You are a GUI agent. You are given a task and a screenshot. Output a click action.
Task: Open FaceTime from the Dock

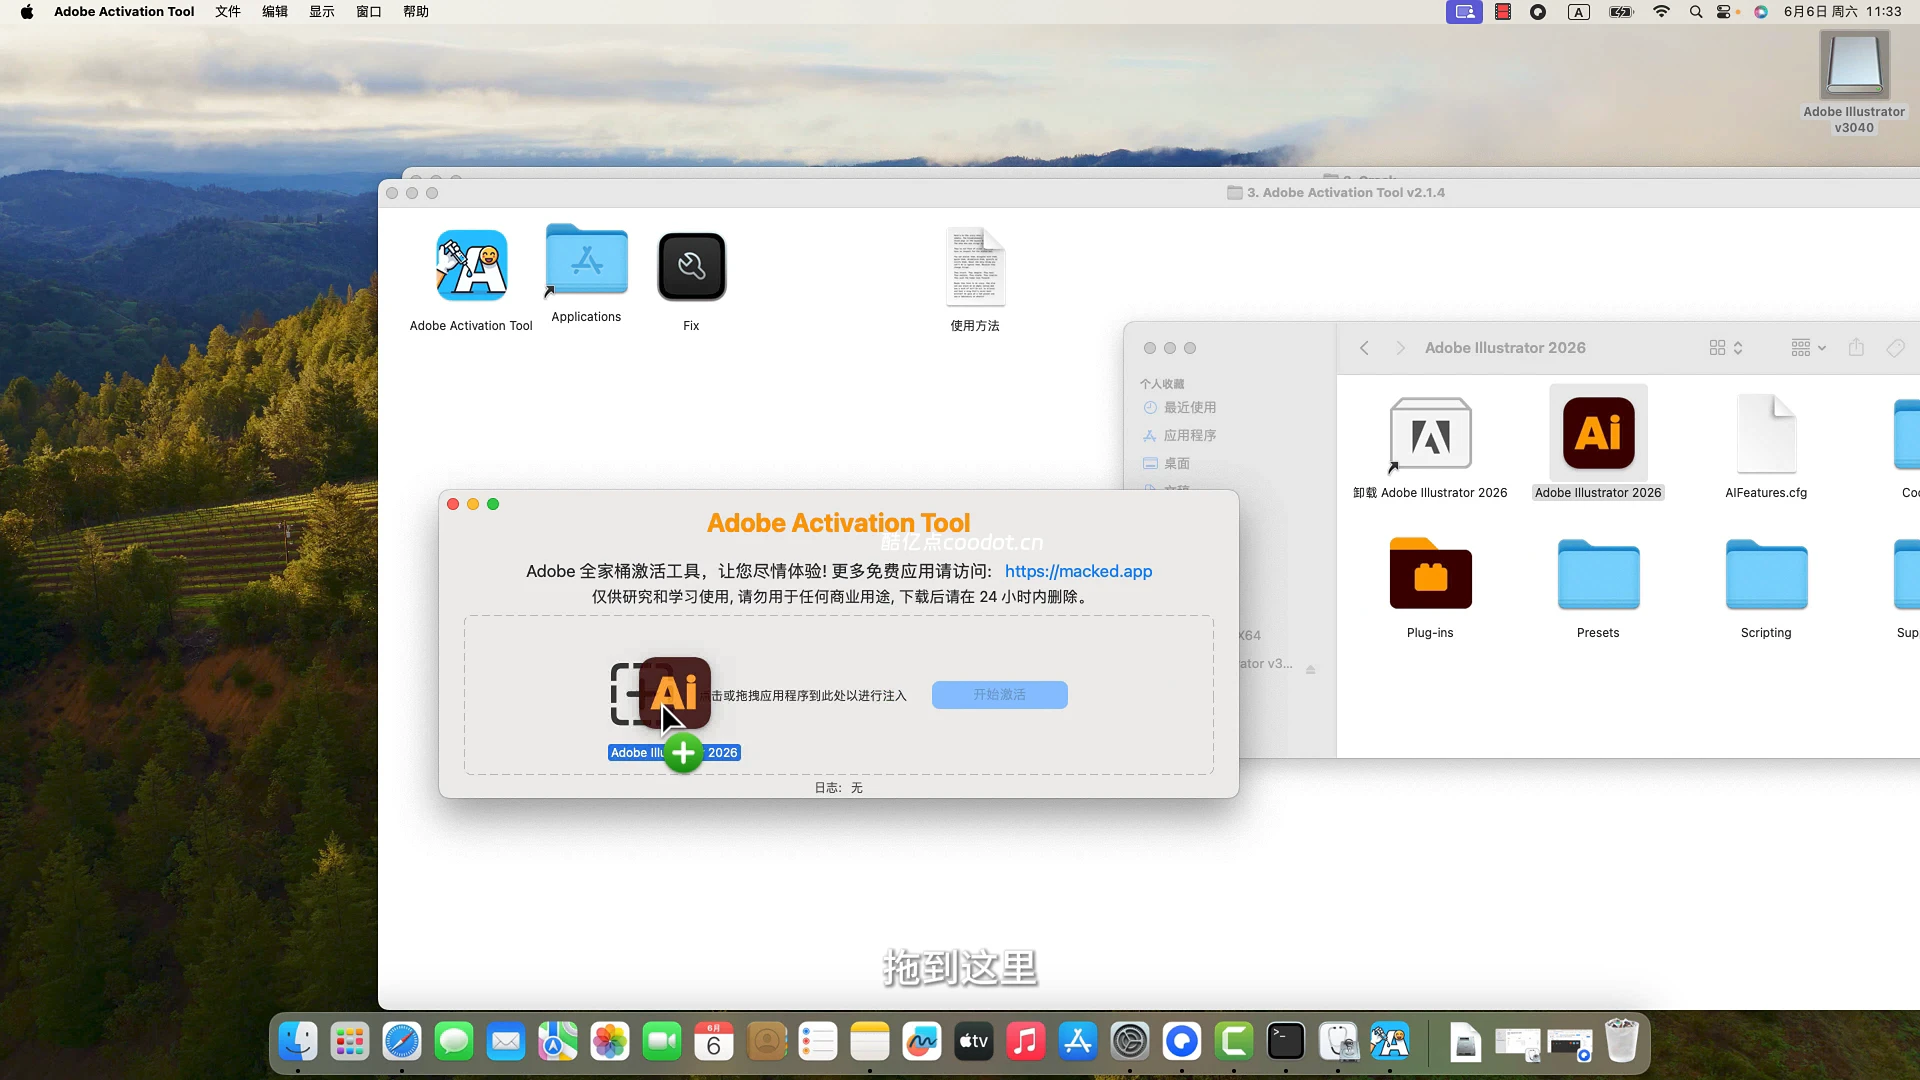coord(662,1042)
